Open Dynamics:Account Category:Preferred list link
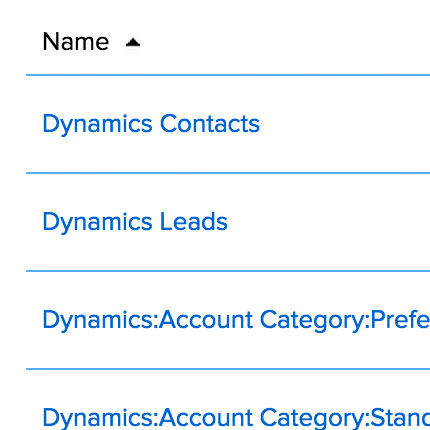The image size is (430, 430). pyautogui.click(x=236, y=320)
